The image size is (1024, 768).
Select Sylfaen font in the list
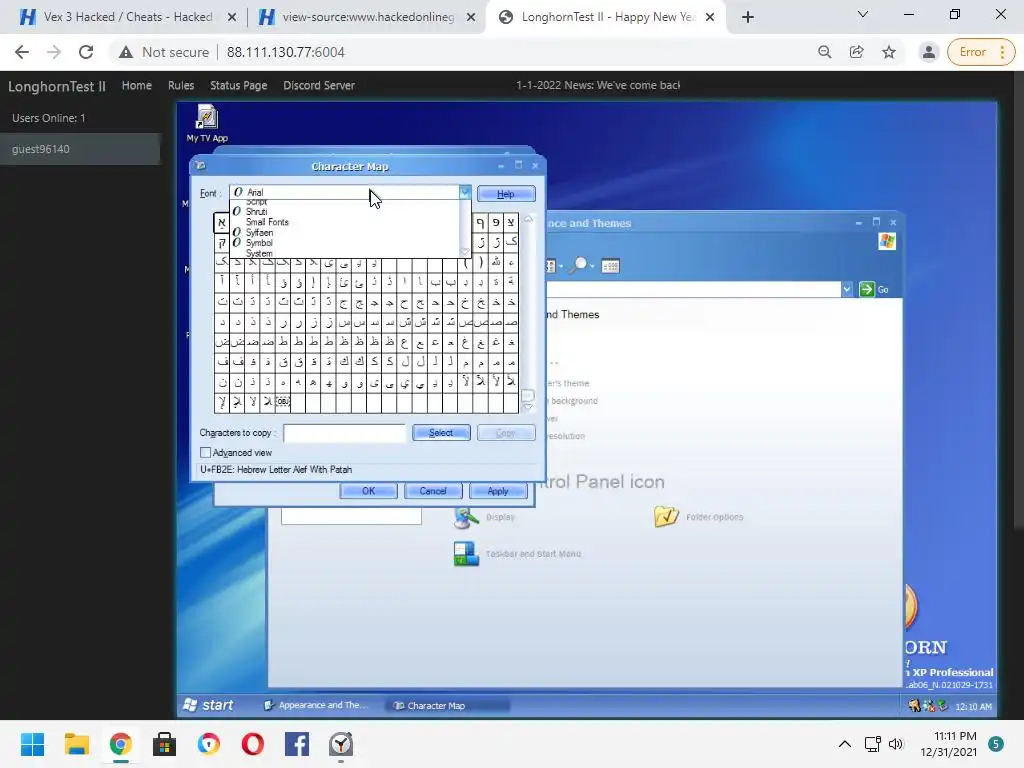(259, 232)
